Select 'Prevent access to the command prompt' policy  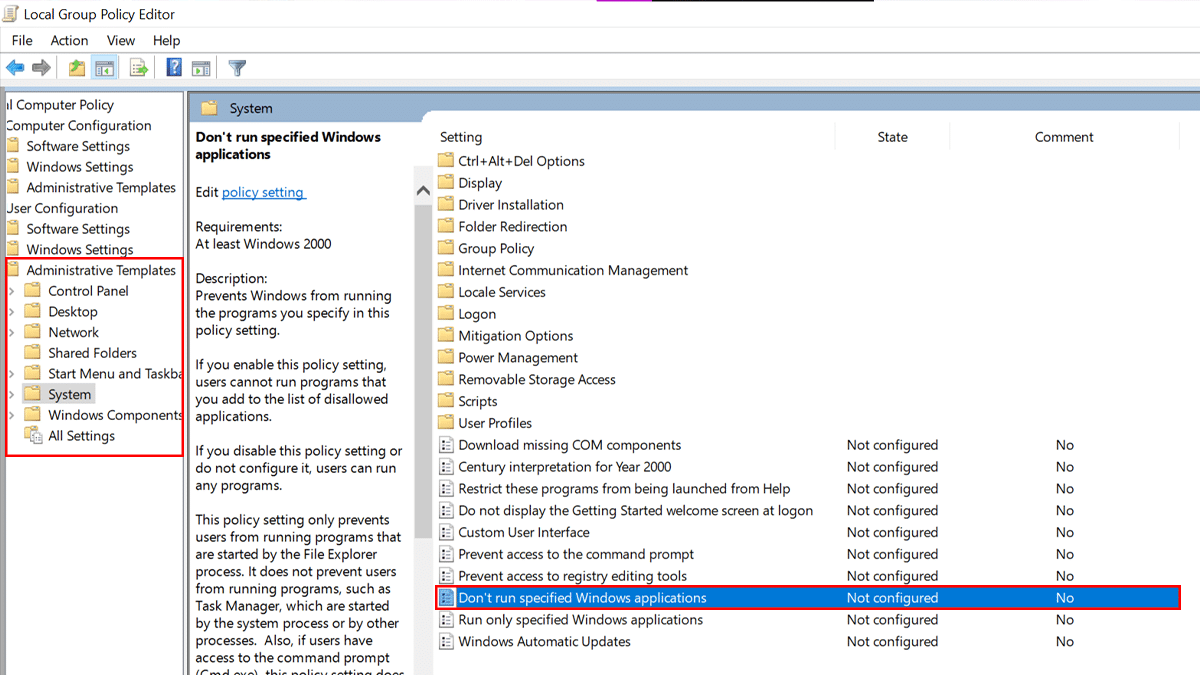coord(575,554)
